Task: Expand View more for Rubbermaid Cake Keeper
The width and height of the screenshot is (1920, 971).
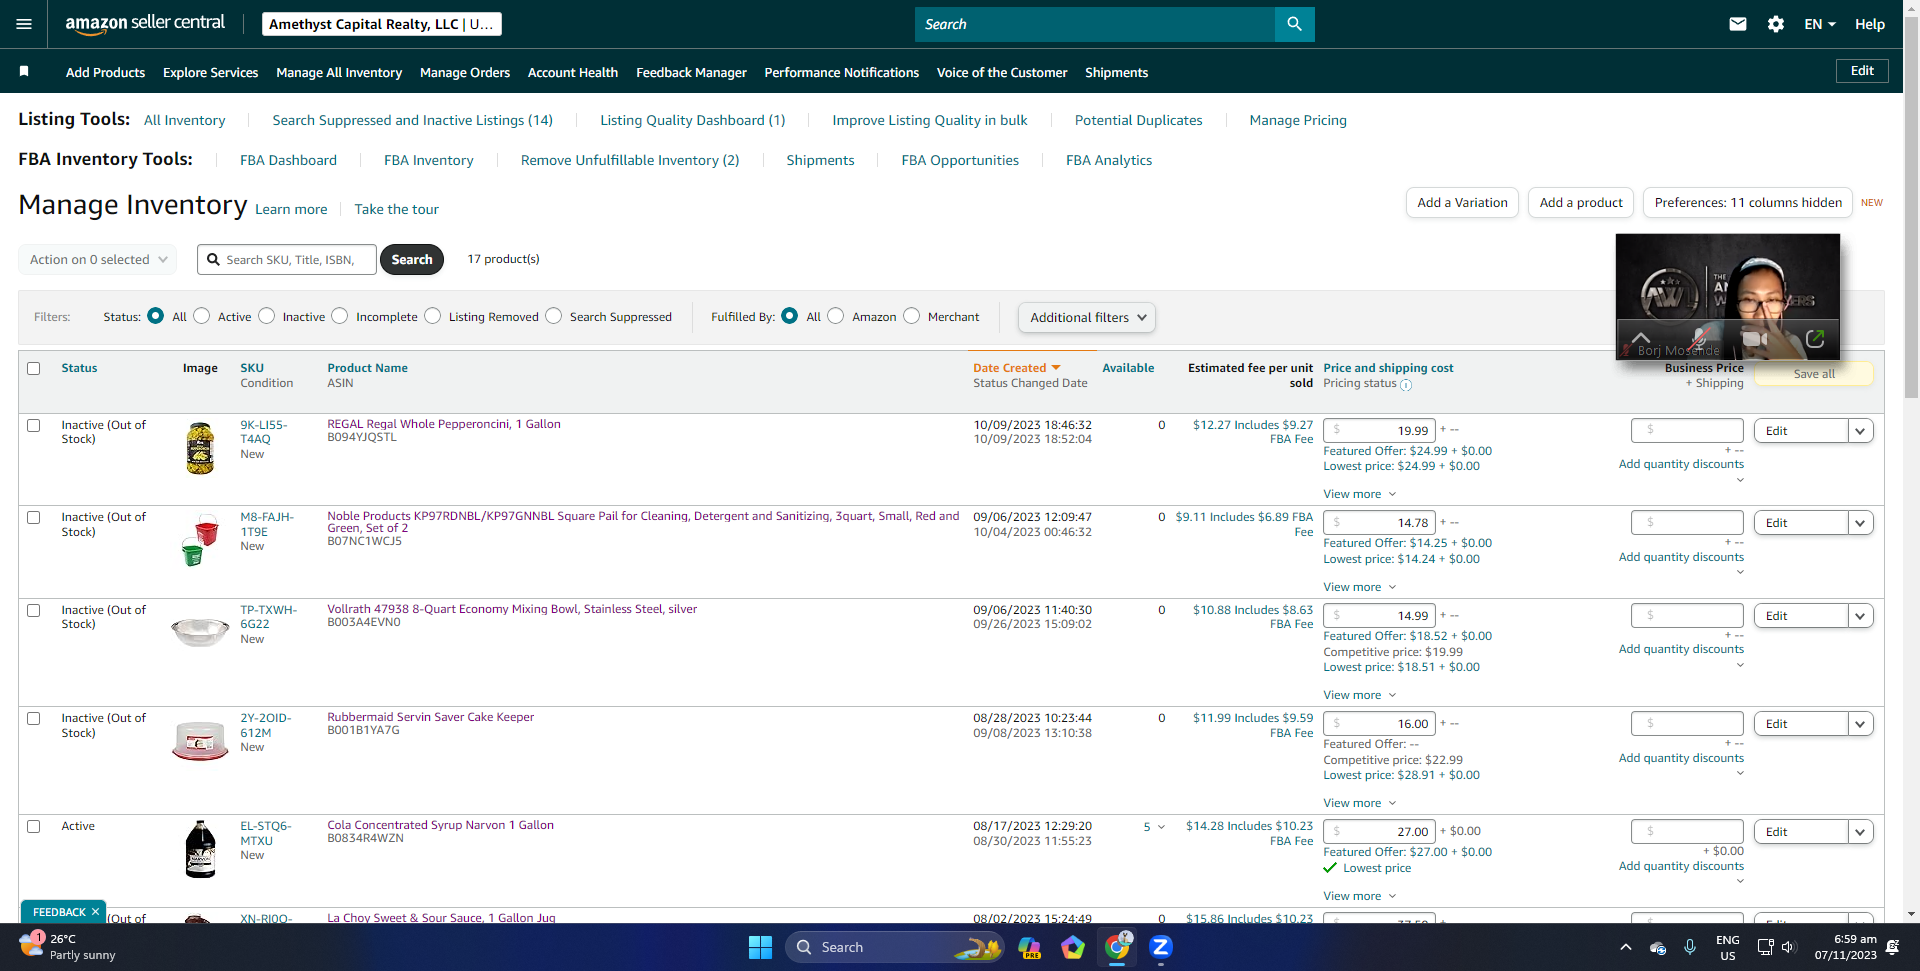Action: tap(1360, 803)
